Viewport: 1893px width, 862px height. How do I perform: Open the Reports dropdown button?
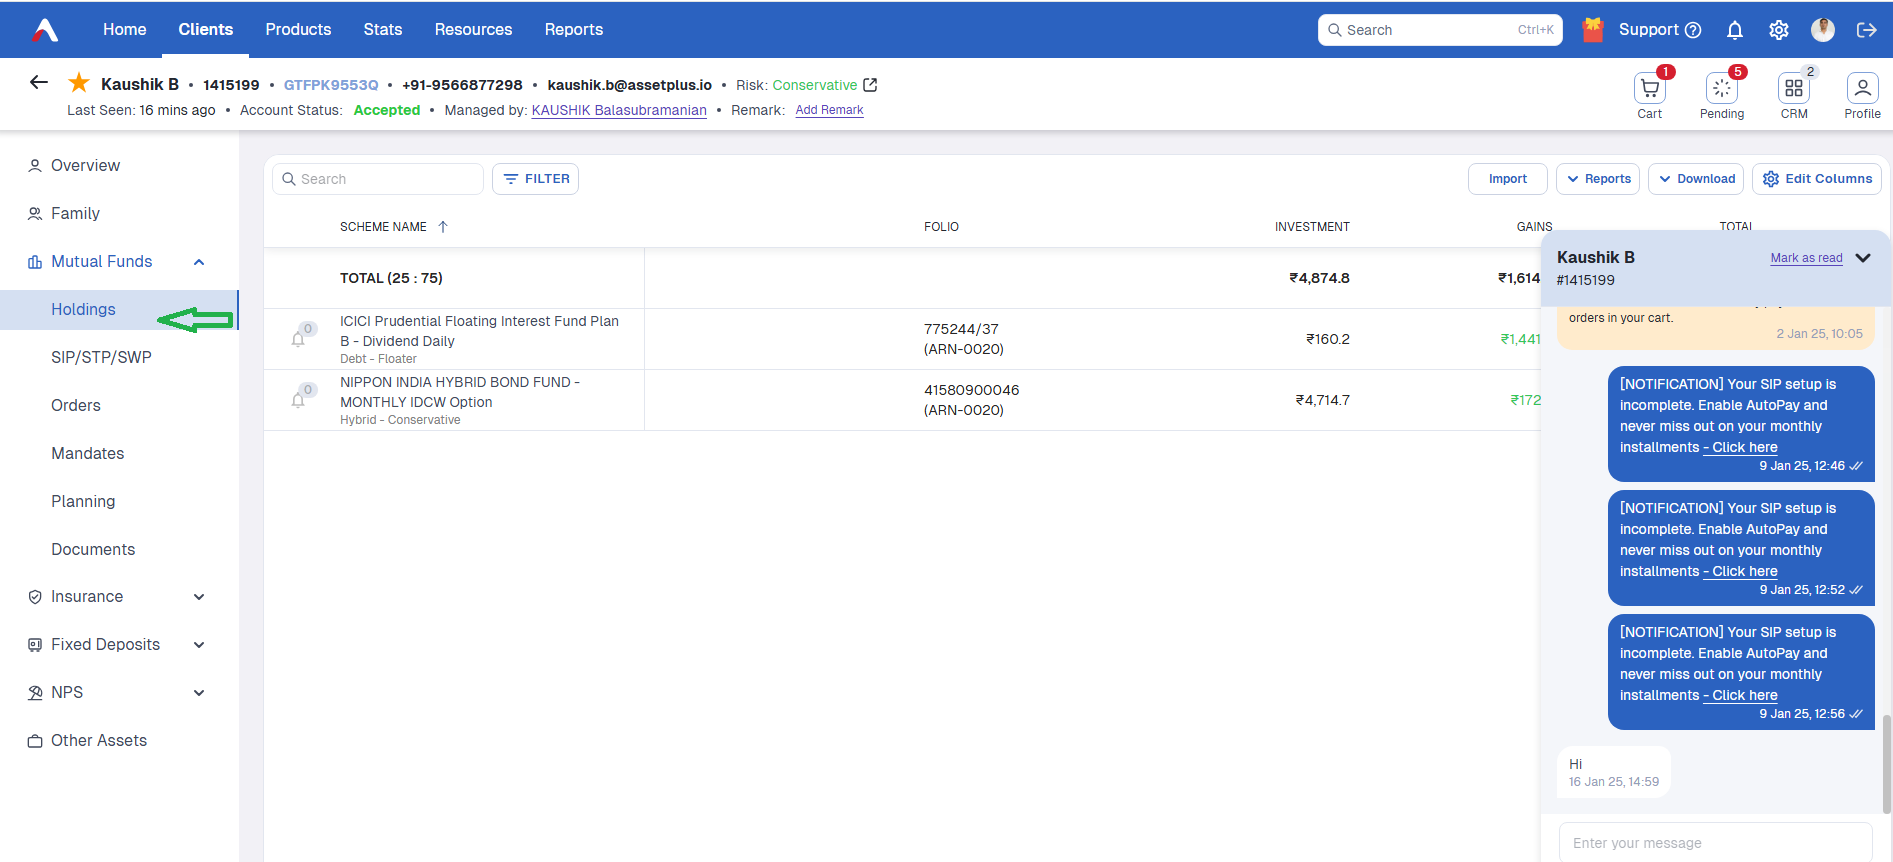click(1598, 179)
